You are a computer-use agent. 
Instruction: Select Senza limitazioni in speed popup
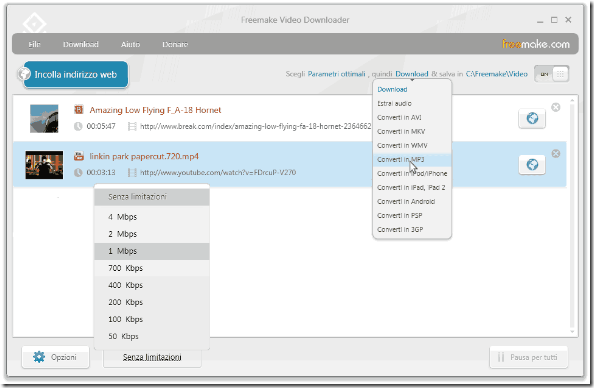click(x=152, y=197)
